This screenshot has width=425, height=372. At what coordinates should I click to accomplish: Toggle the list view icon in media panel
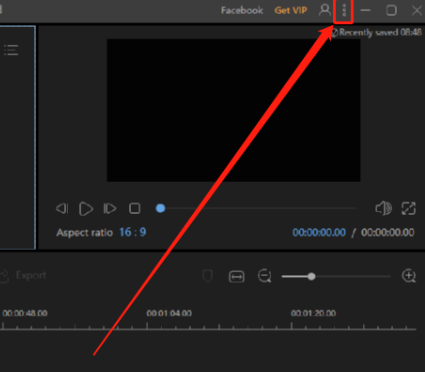click(x=11, y=50)
